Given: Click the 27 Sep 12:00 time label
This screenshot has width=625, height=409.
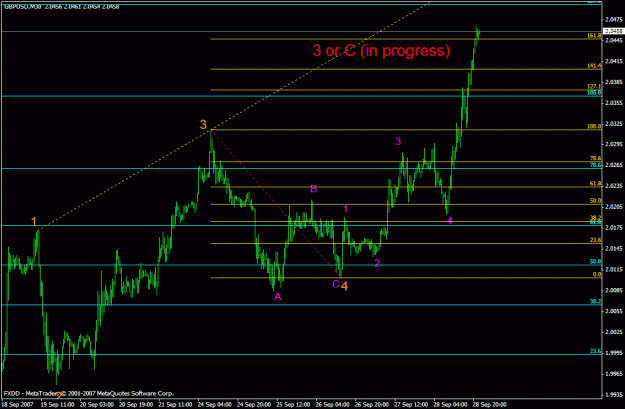Looking at the screenshot, I should point(411,404).
